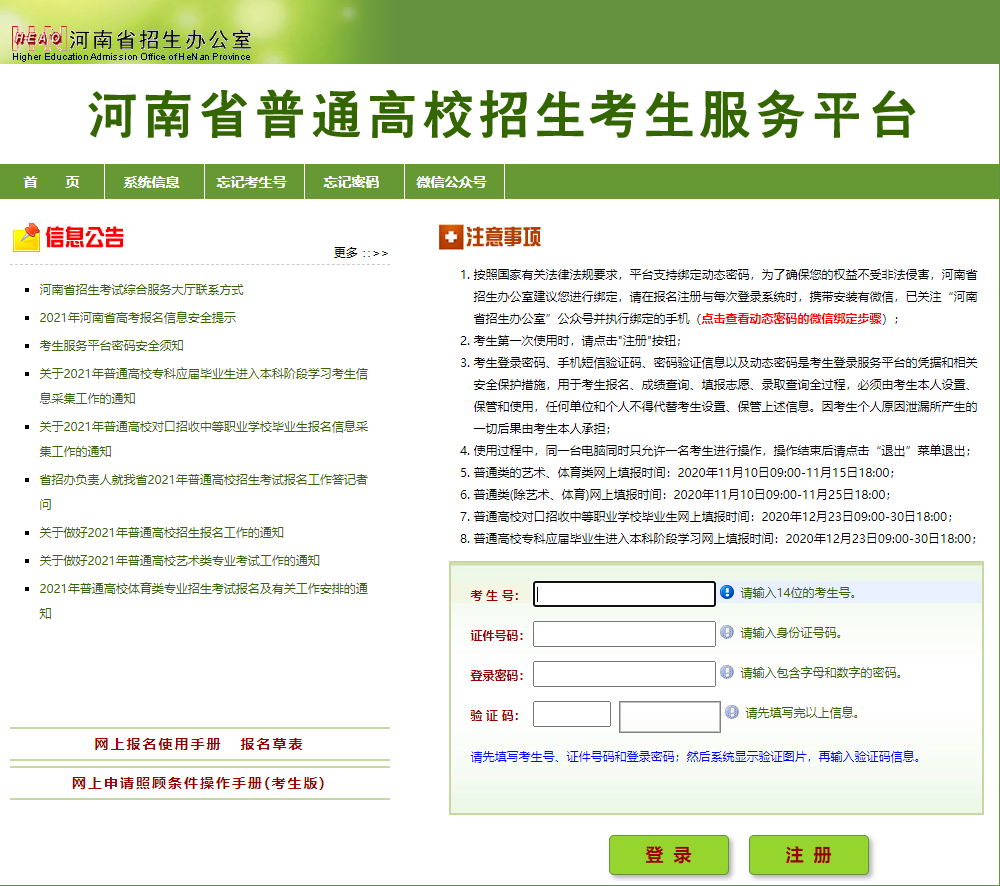Open 更多 announcements link
The image size is (1000, 886).
[x=360, y=252]
